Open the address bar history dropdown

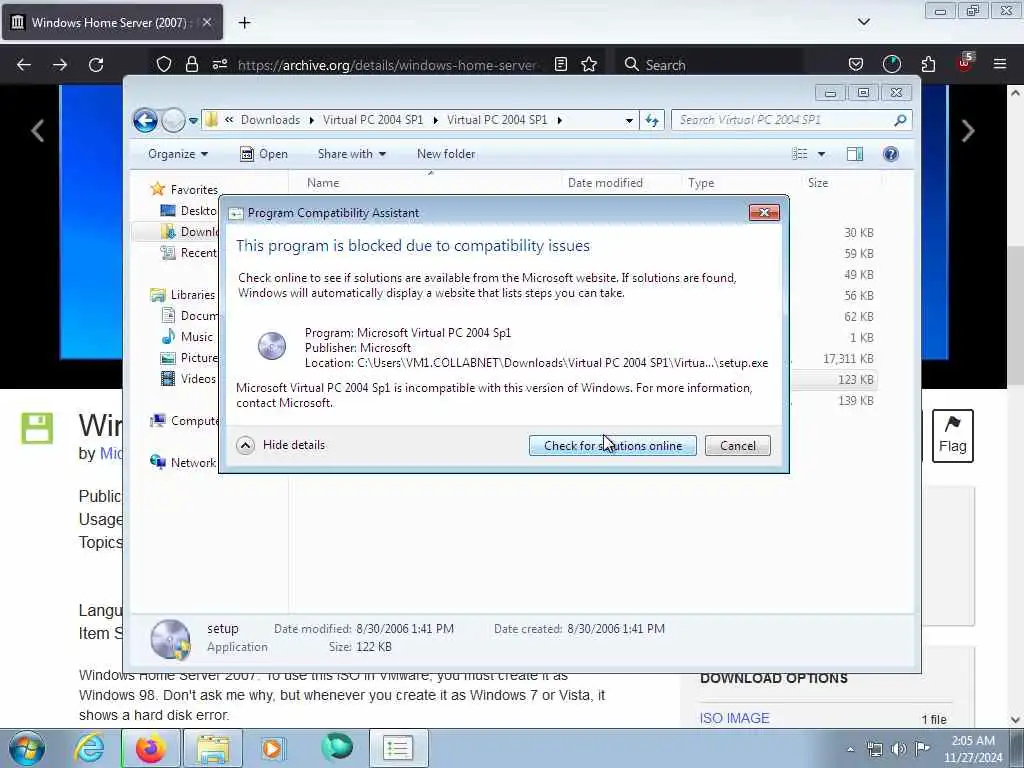tap(629, 120)
